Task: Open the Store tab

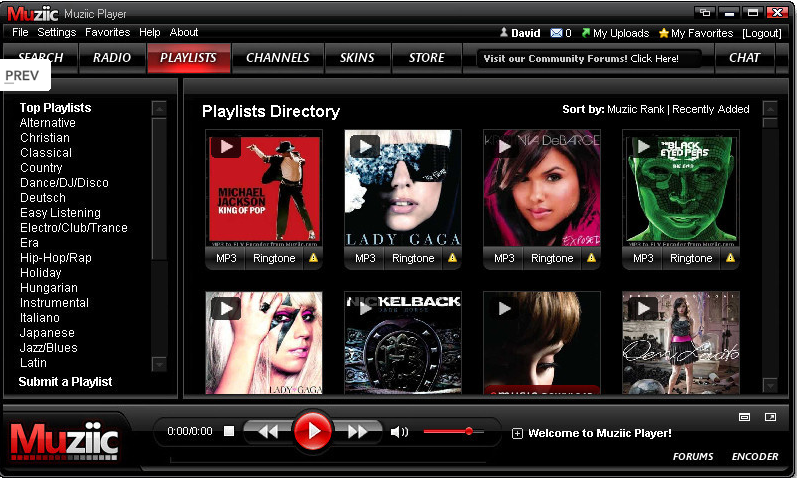Action: (x=427, y=58)
